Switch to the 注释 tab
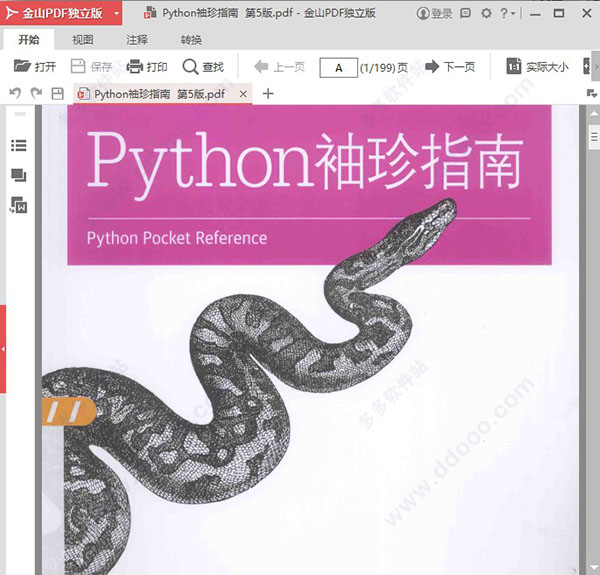 (x=137, y=39)
